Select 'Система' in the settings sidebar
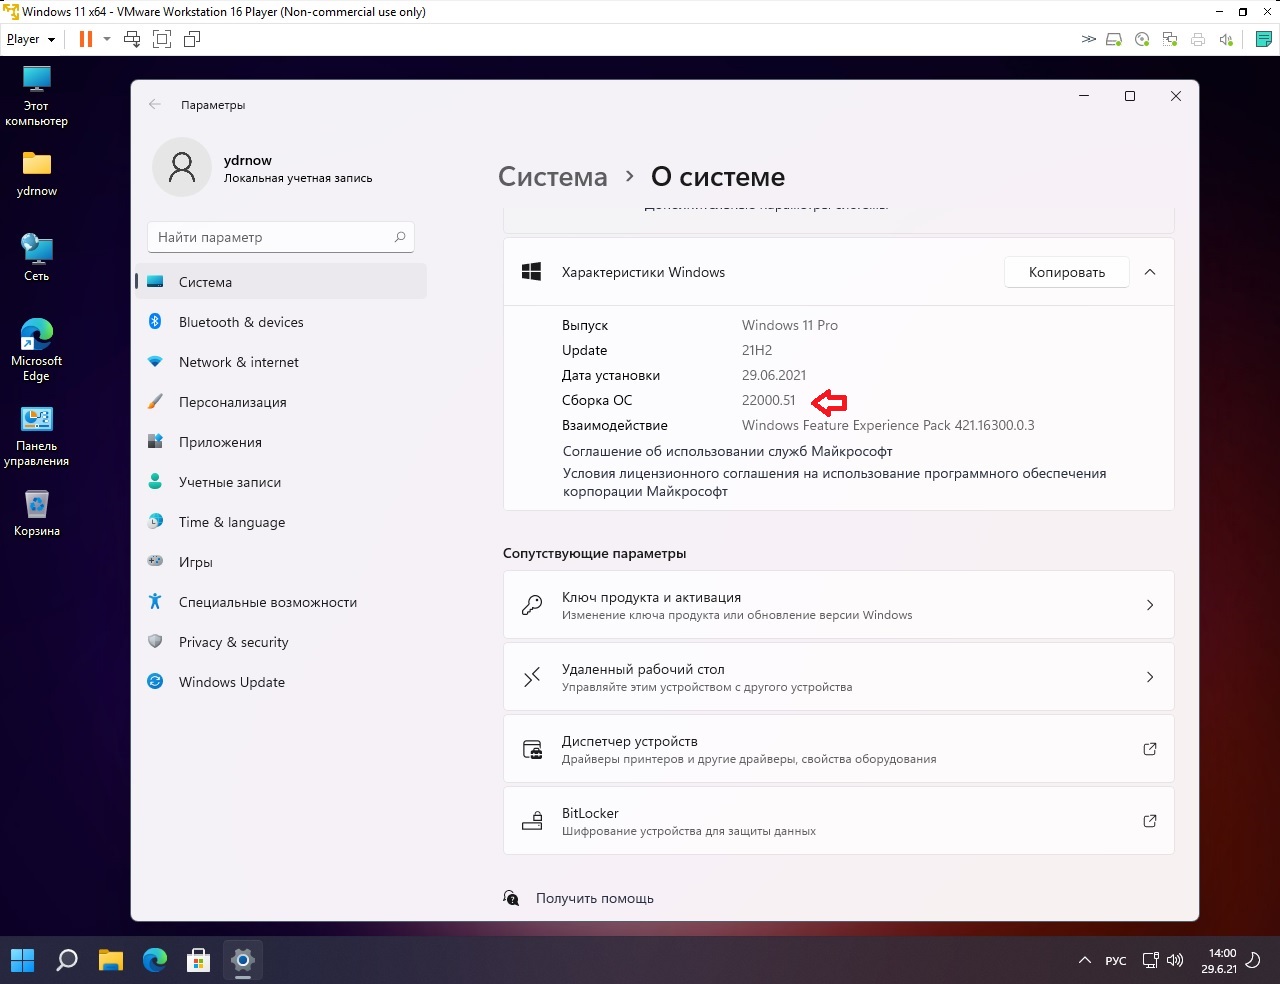This screenshot has width=1280, height=984. click(281, 282)
